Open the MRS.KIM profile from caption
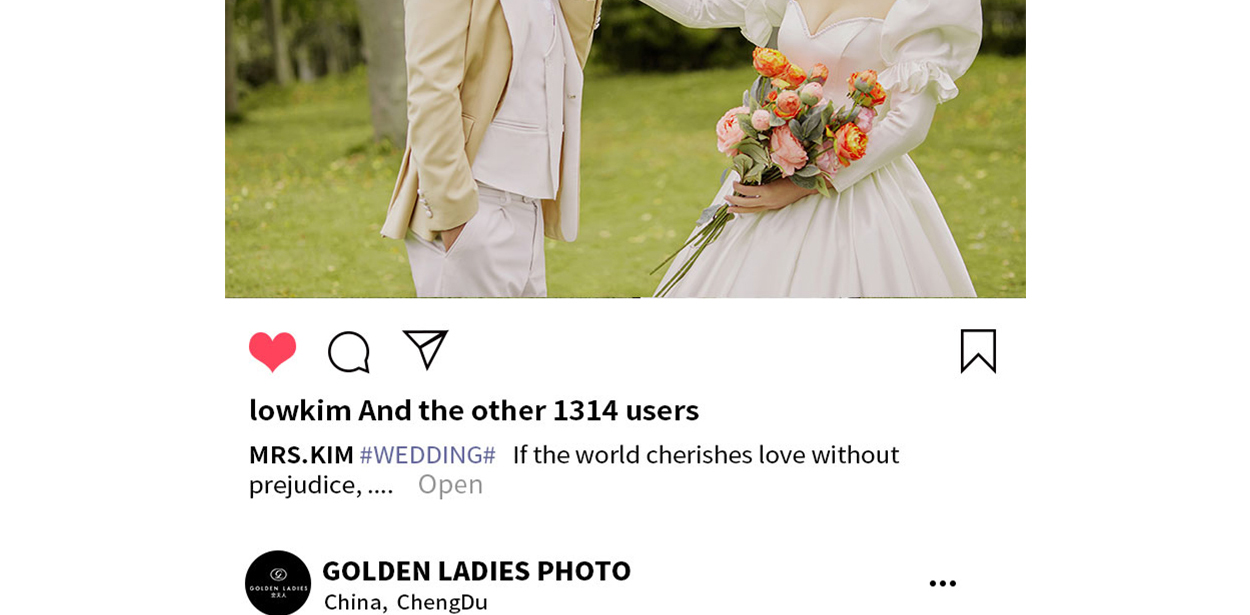The image size is (1250, 615). pyautogui.click(x=301, y=455)
